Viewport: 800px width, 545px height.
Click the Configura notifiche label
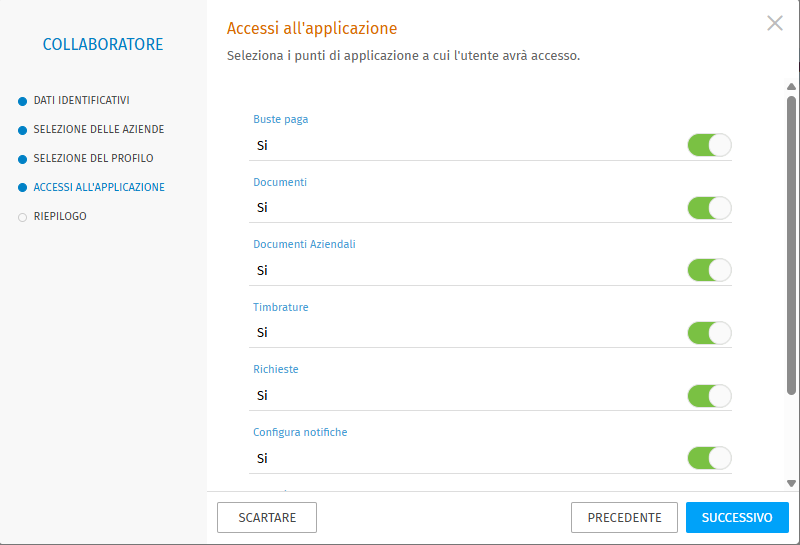(x=300, y=432)
